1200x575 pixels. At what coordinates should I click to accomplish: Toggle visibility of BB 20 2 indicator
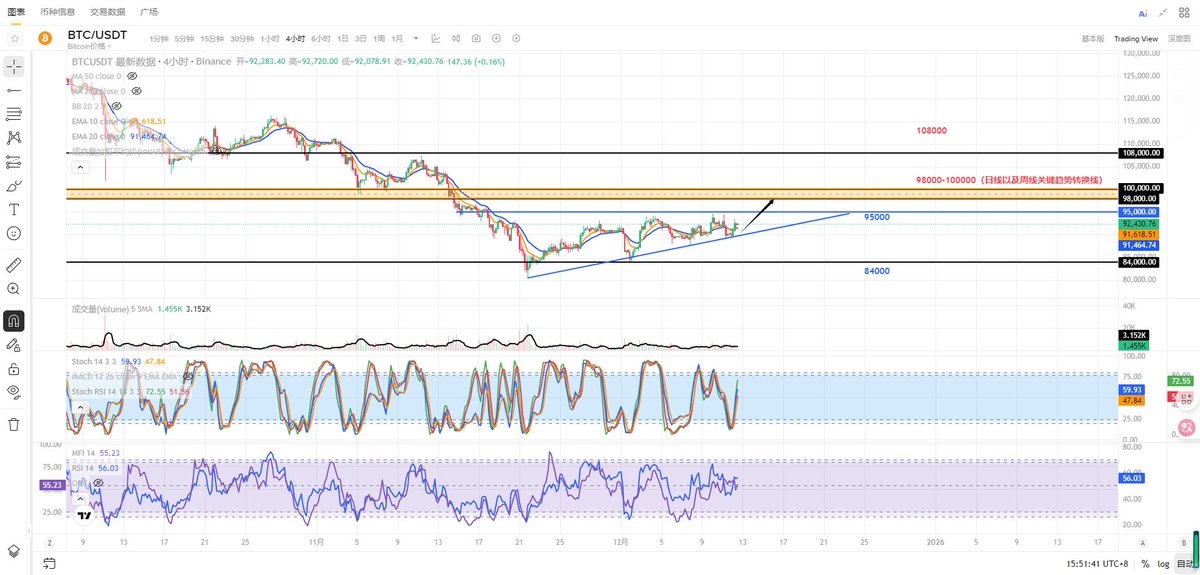[117, 106]
